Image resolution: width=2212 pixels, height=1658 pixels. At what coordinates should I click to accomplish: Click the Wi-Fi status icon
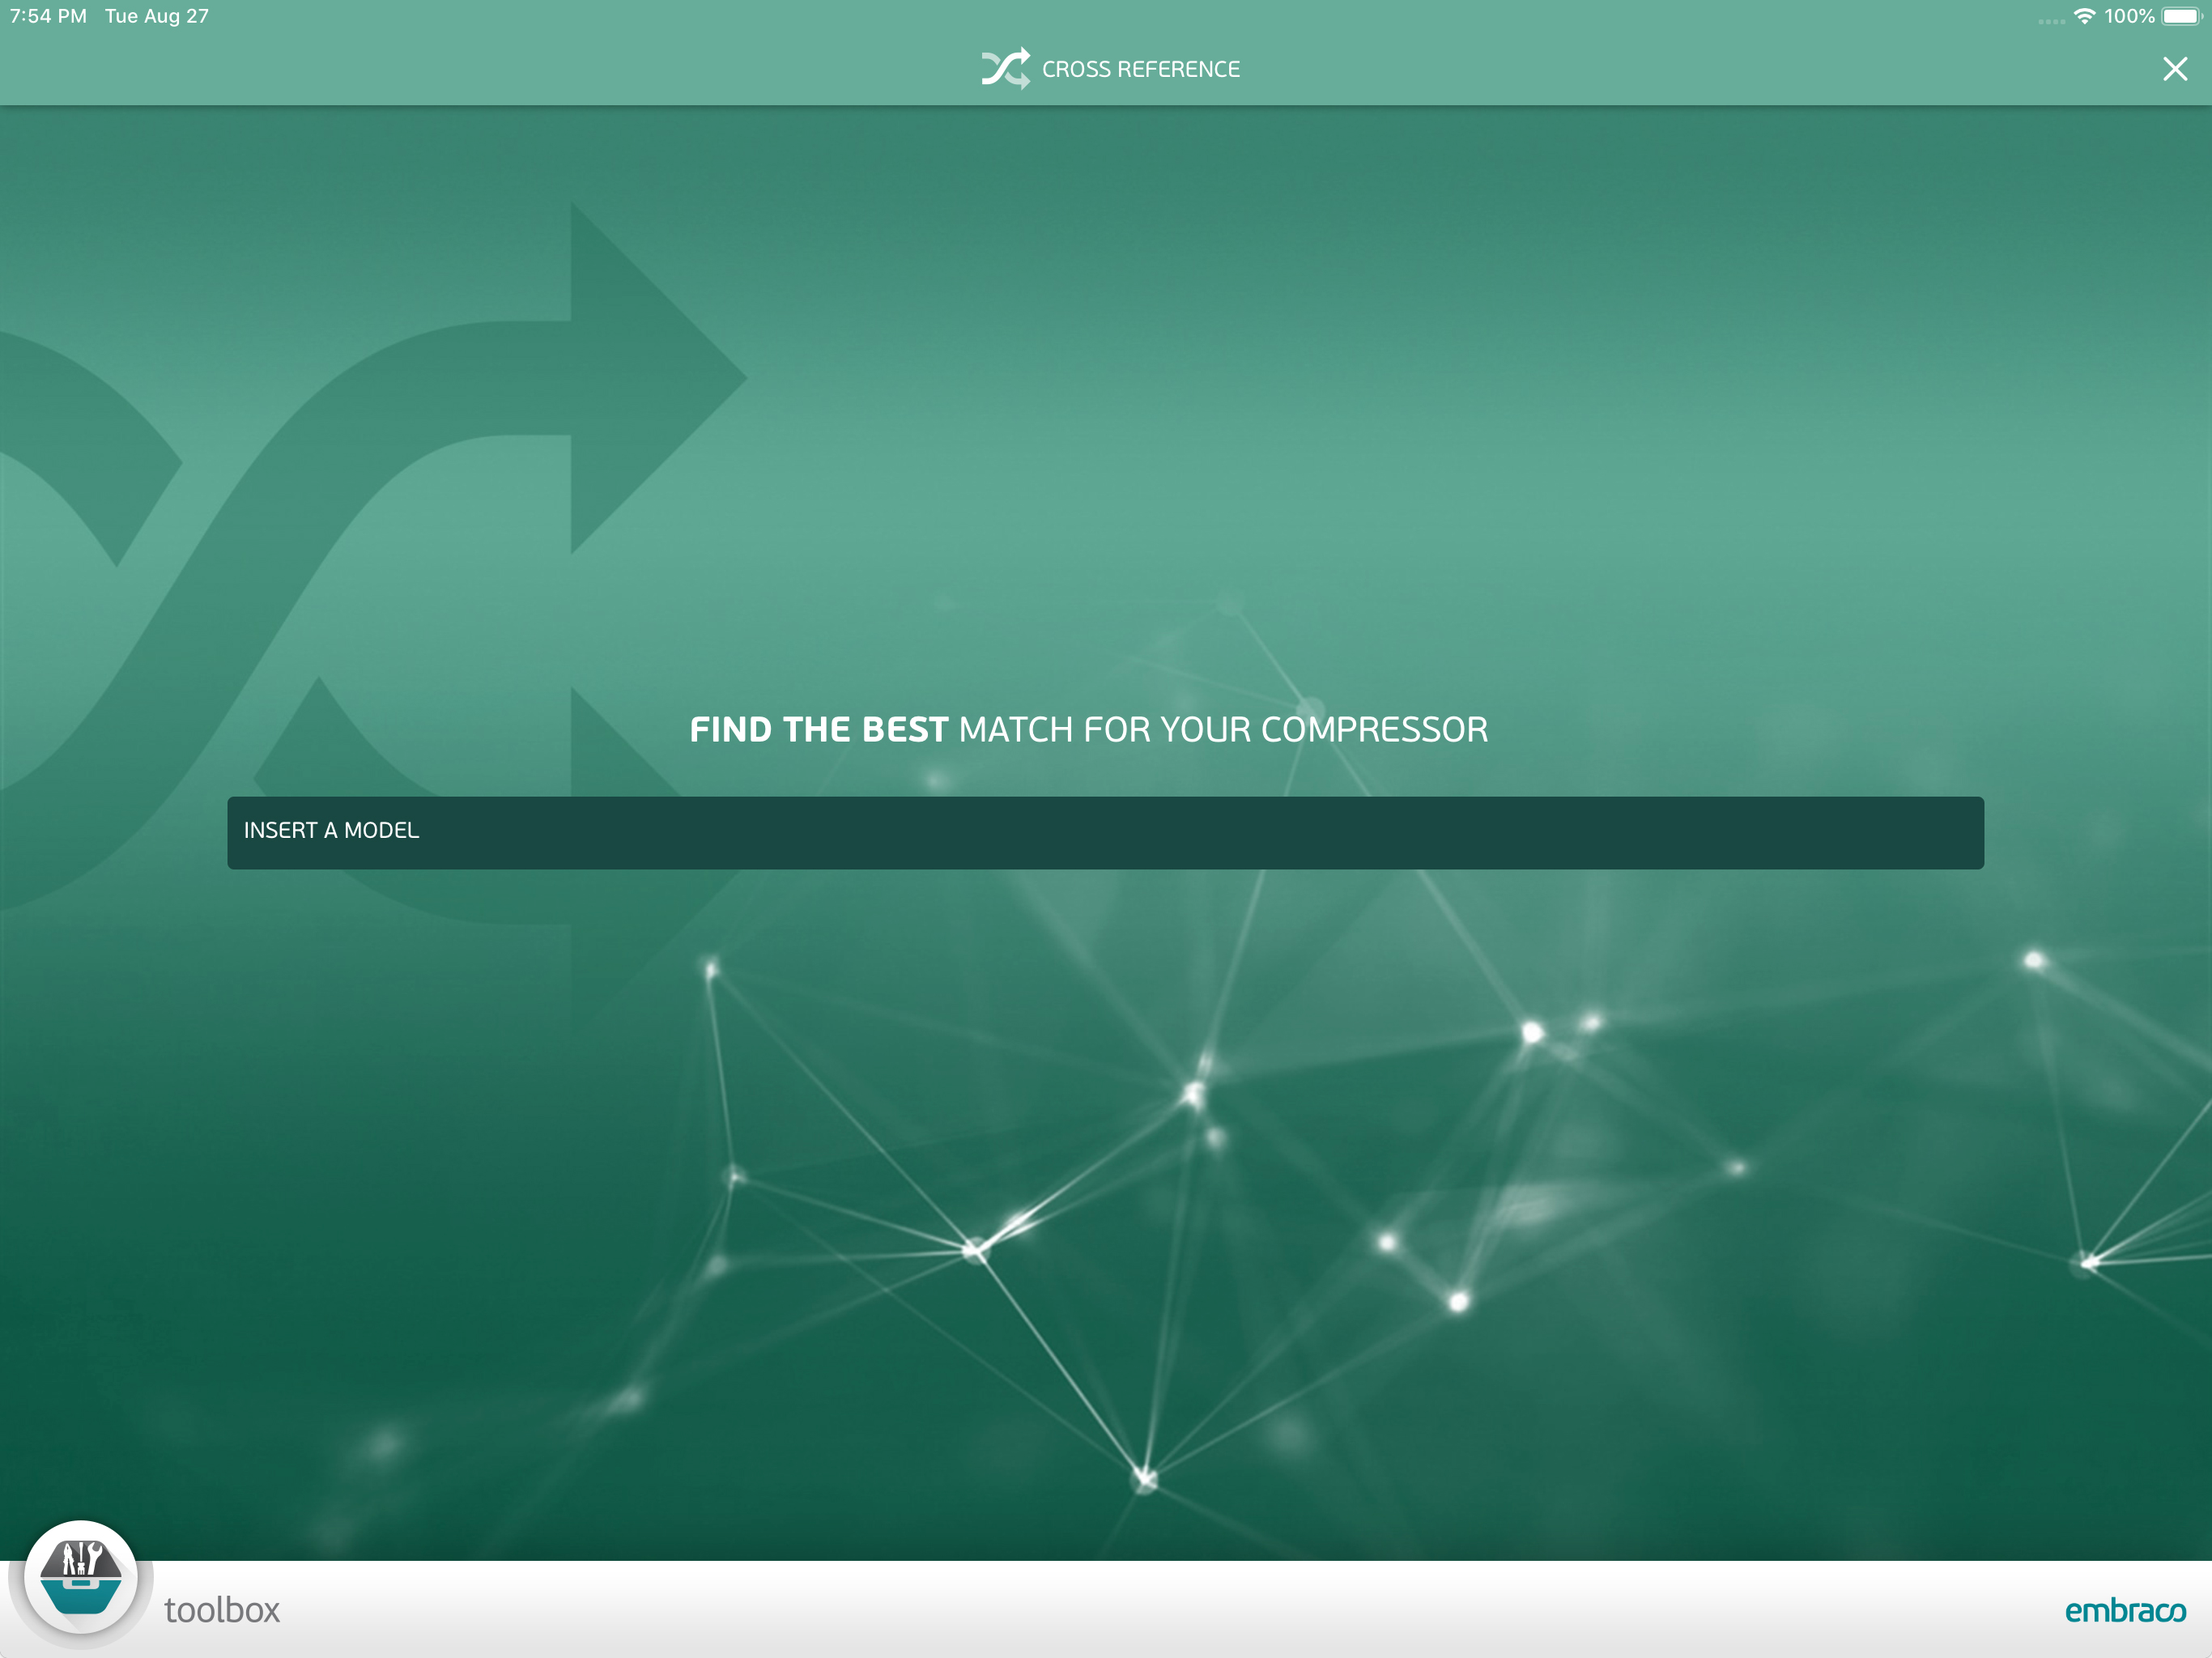(2084, 17)
